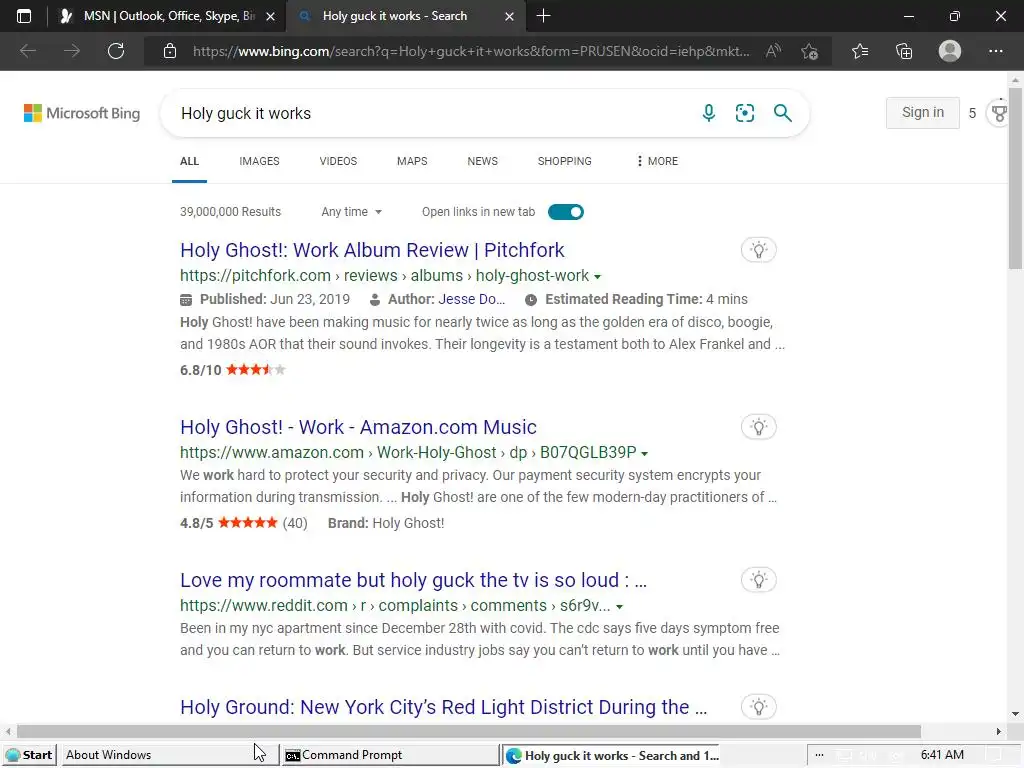Click the horizontal scrollbar thumb
This screenshot has height=768, width=1024.
point(469,731)
